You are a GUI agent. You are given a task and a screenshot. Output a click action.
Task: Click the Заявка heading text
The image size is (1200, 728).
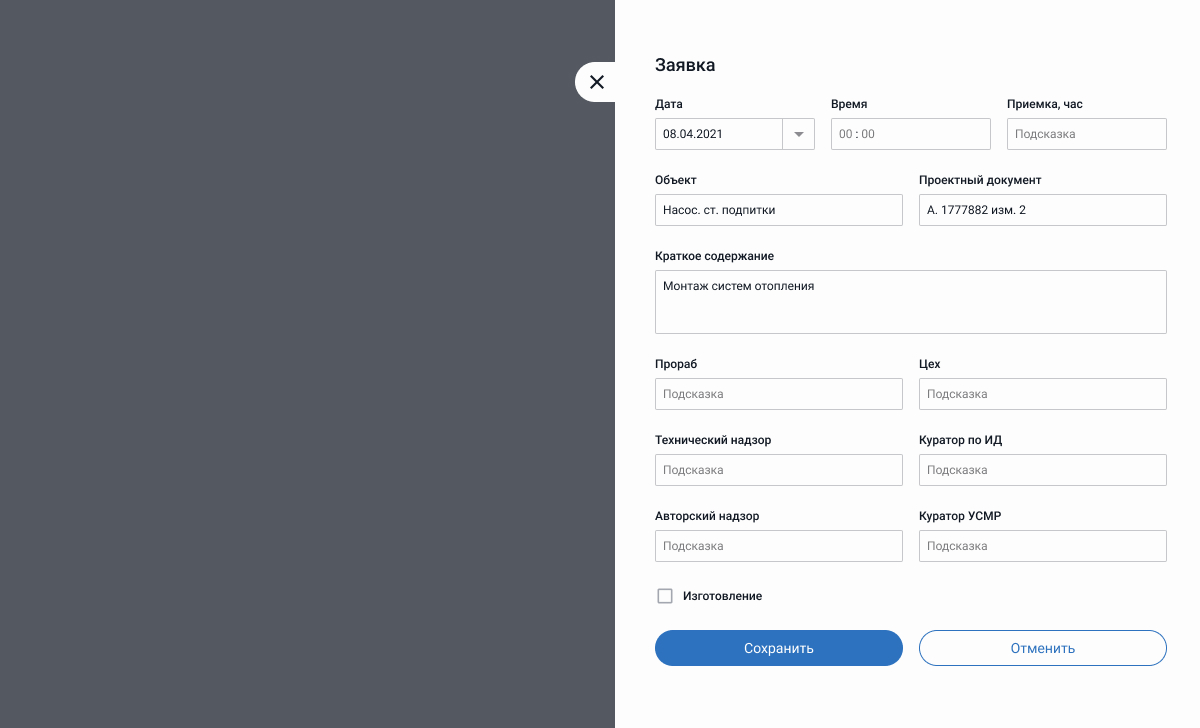(x=685, y=66)
